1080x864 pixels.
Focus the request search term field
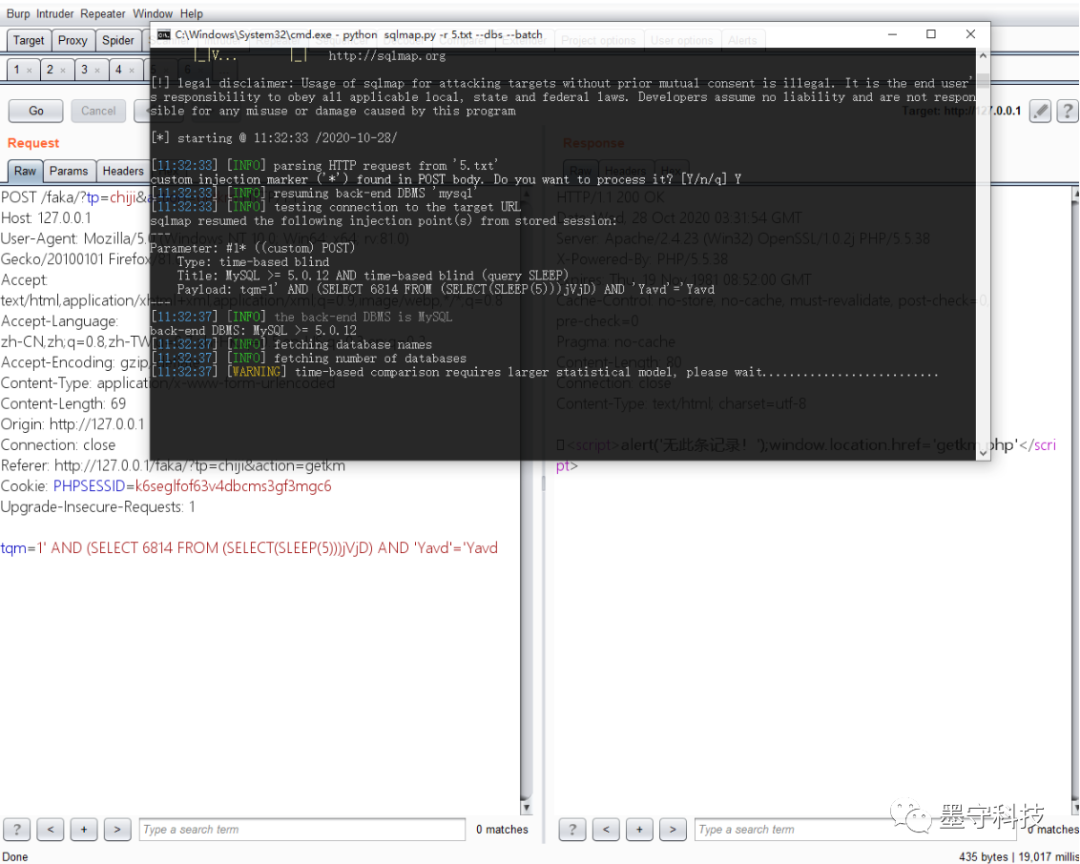[x=302, y=829]
